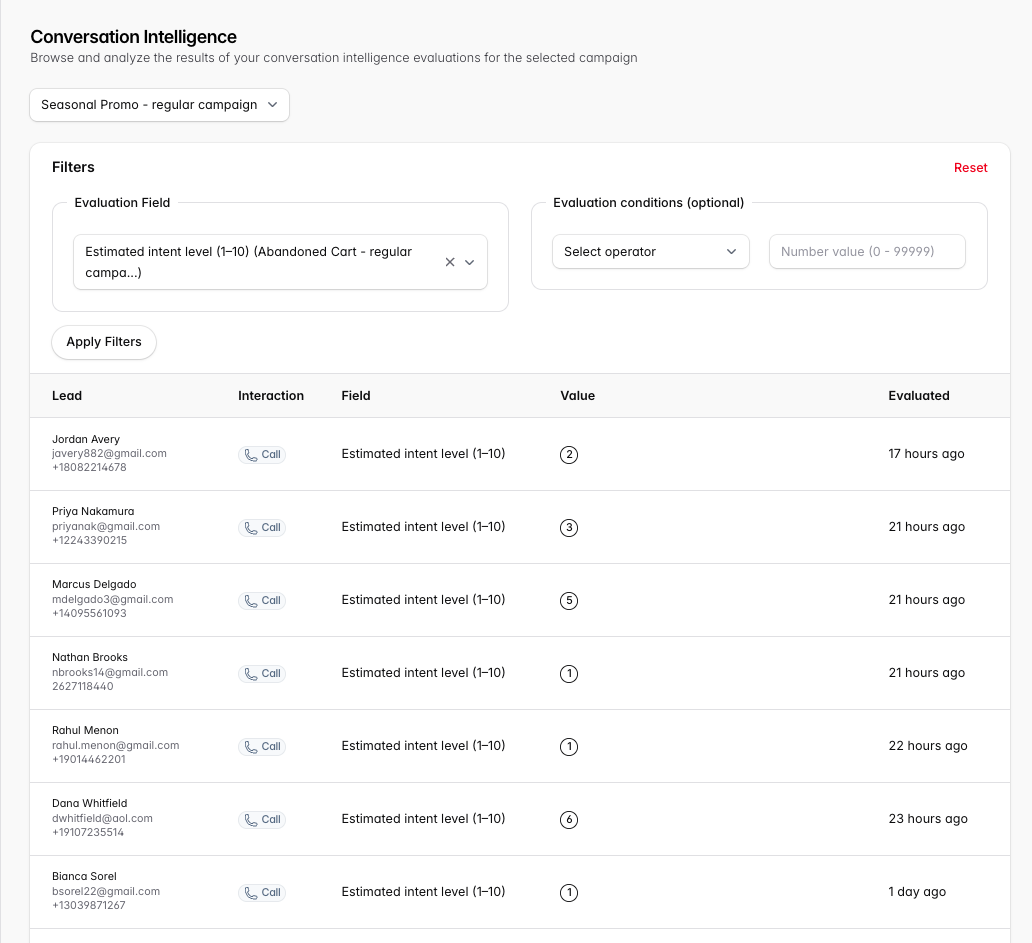Click the circled value 2 for Jordan Avery

569,455
